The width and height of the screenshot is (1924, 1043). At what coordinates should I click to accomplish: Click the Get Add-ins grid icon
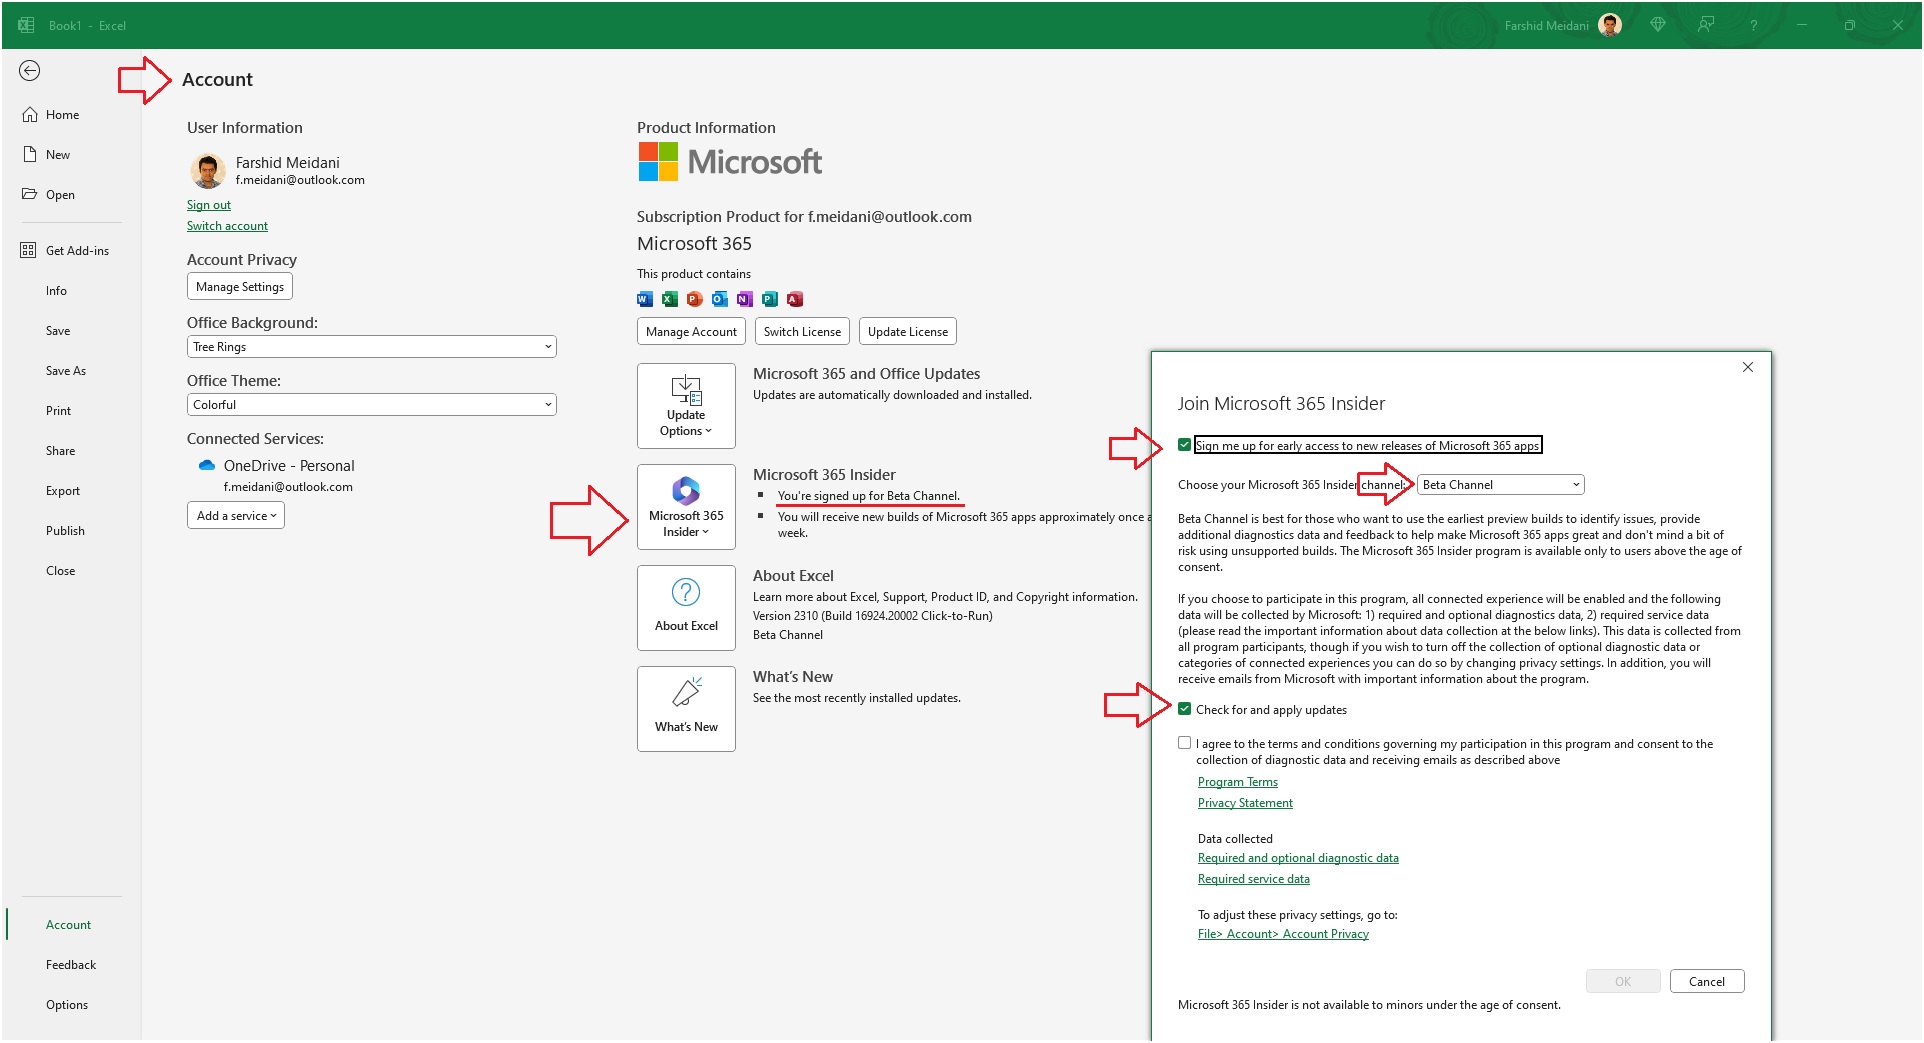28,250
